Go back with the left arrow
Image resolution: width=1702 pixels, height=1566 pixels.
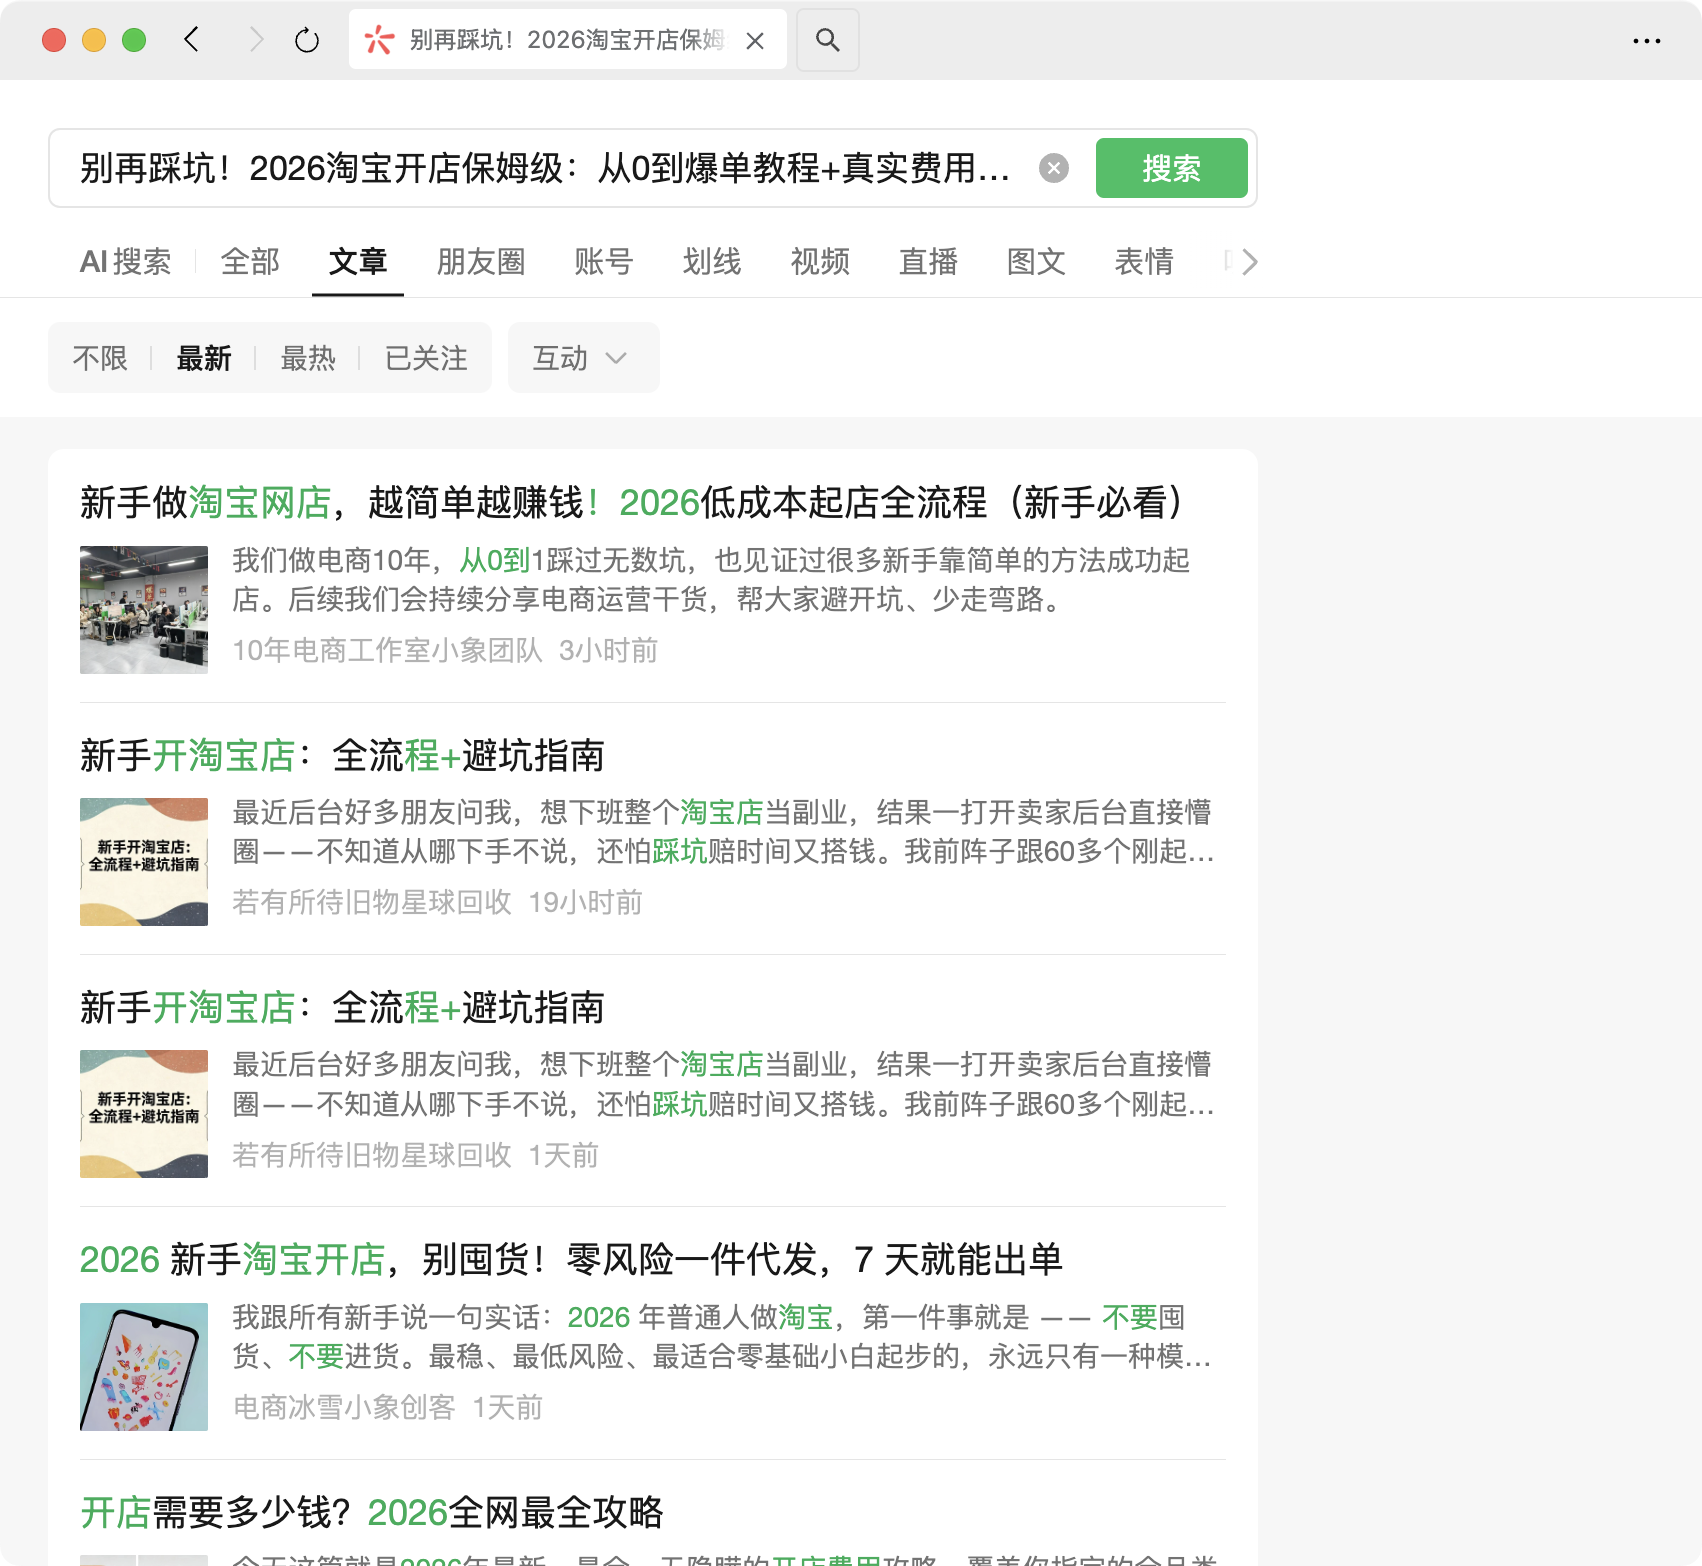point(192,40)
